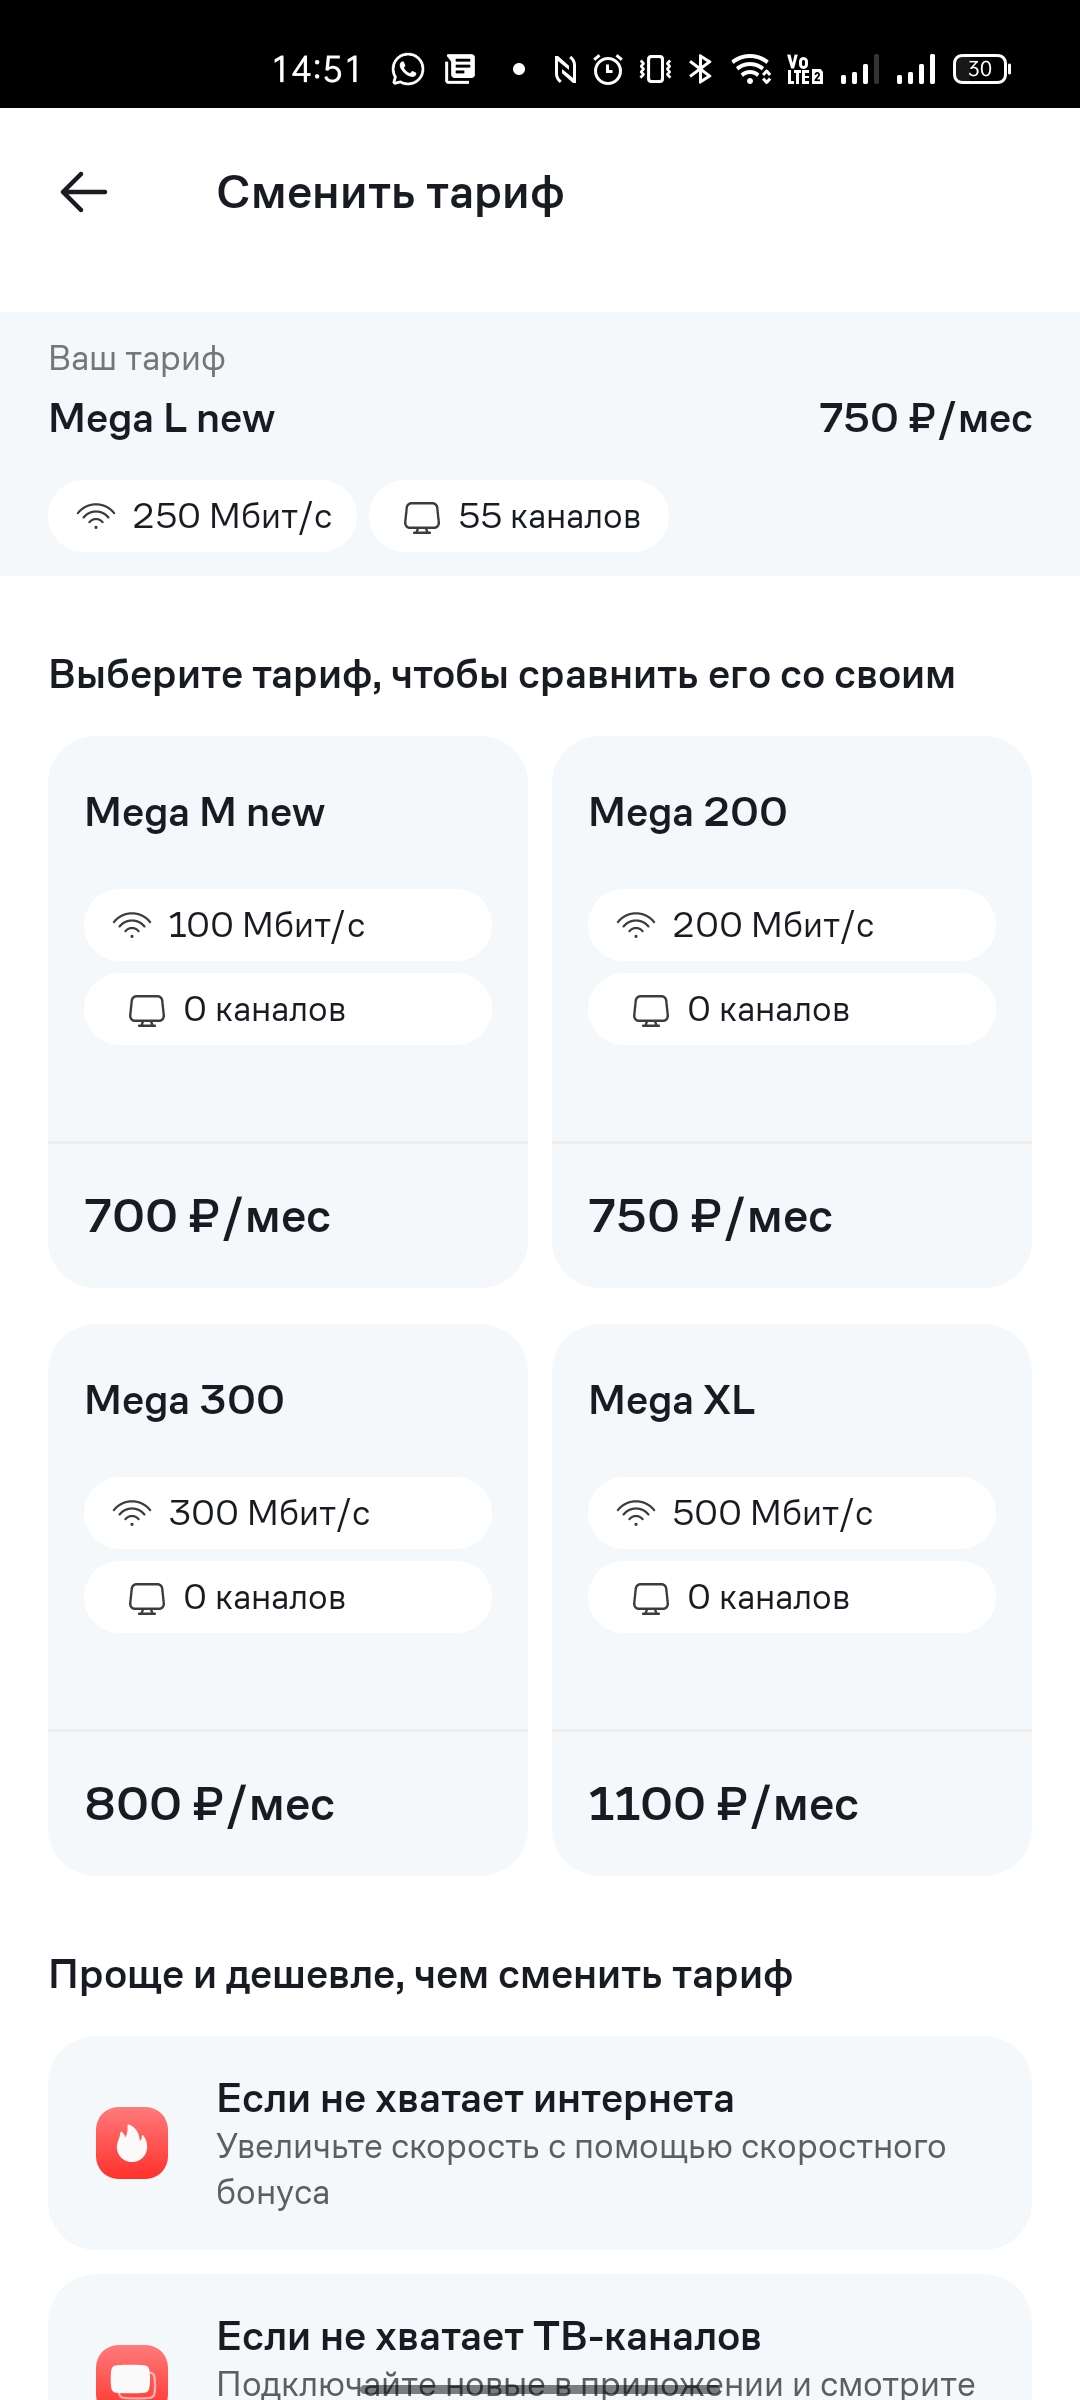Tap the WhatsApp notification icon in status bar

point(408,69)
